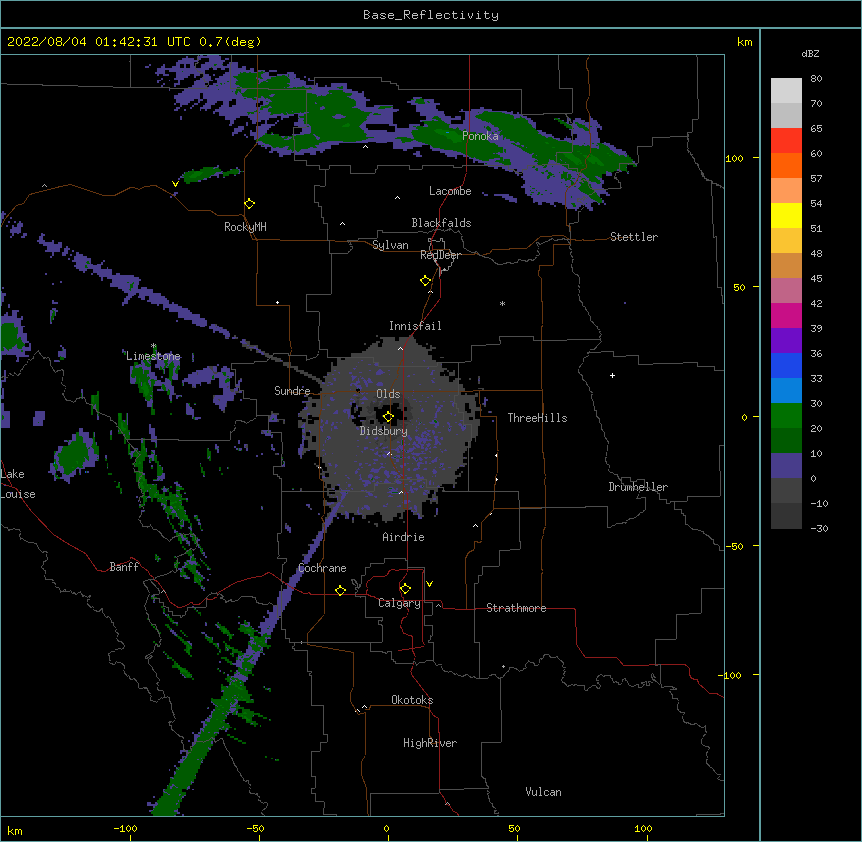Click the Blackfalds town label
The width and height of the screenshot is (862, 842).
coord(441,223)
